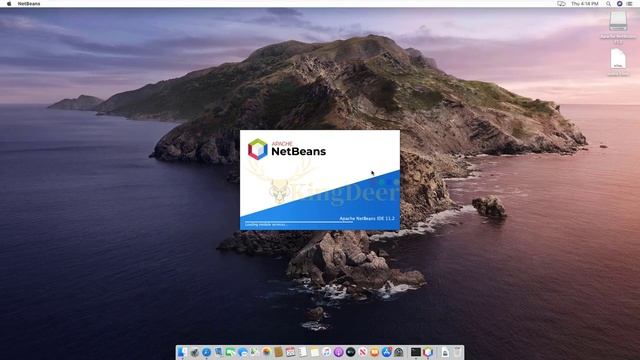Open Spotlight search magnifier
The height and width of the screenshot is (360, 640).
pos(608,4)
